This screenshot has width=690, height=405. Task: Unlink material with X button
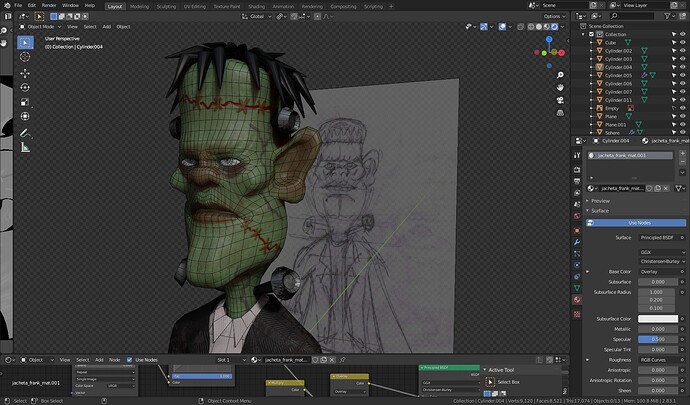tap(666, 188)
